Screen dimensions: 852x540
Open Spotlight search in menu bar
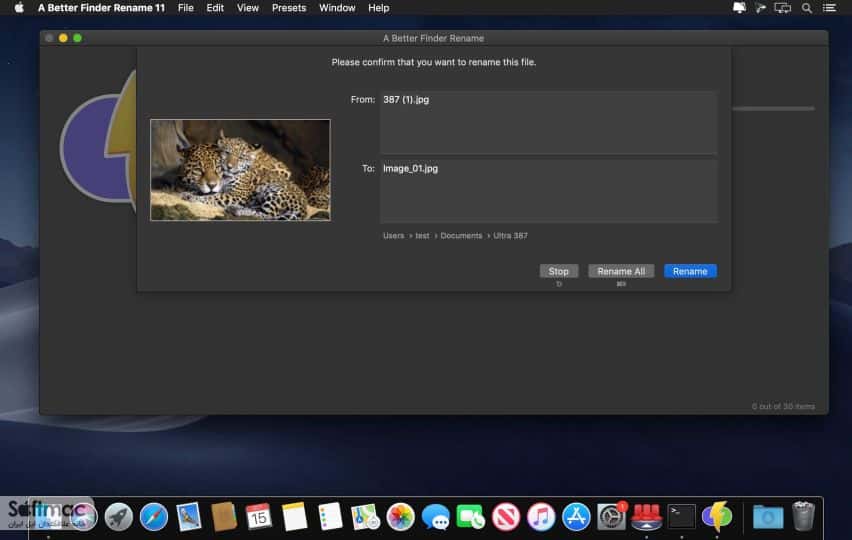pyautogui.click(x=807, y=8)
